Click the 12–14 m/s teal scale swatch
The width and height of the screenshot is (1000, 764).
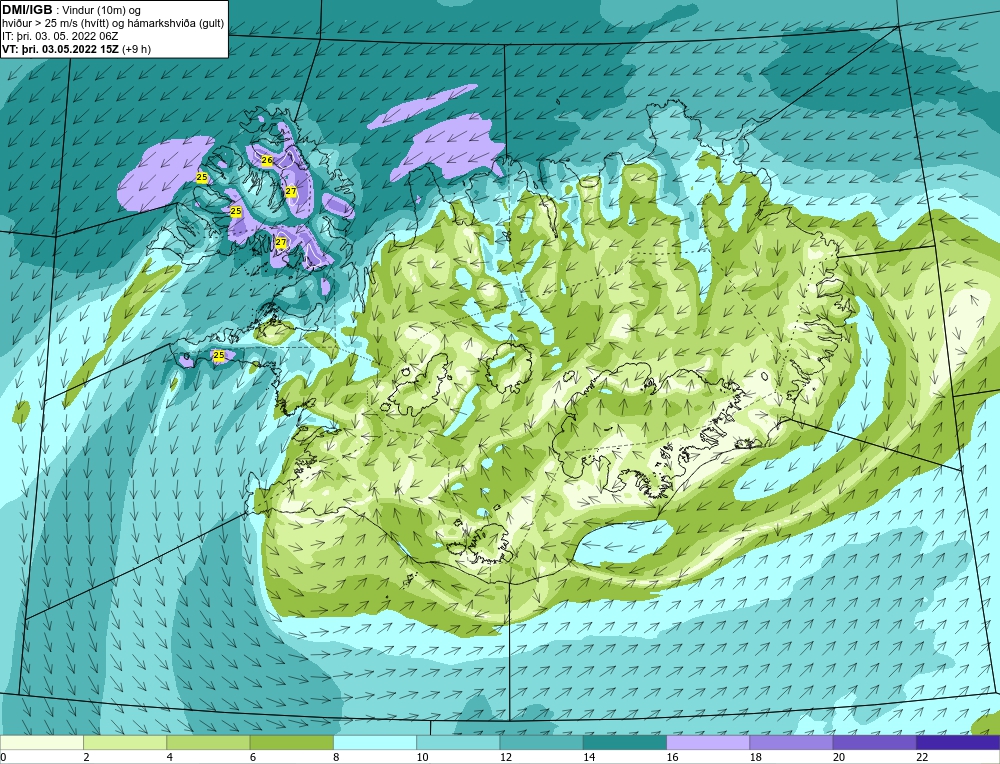541,742
